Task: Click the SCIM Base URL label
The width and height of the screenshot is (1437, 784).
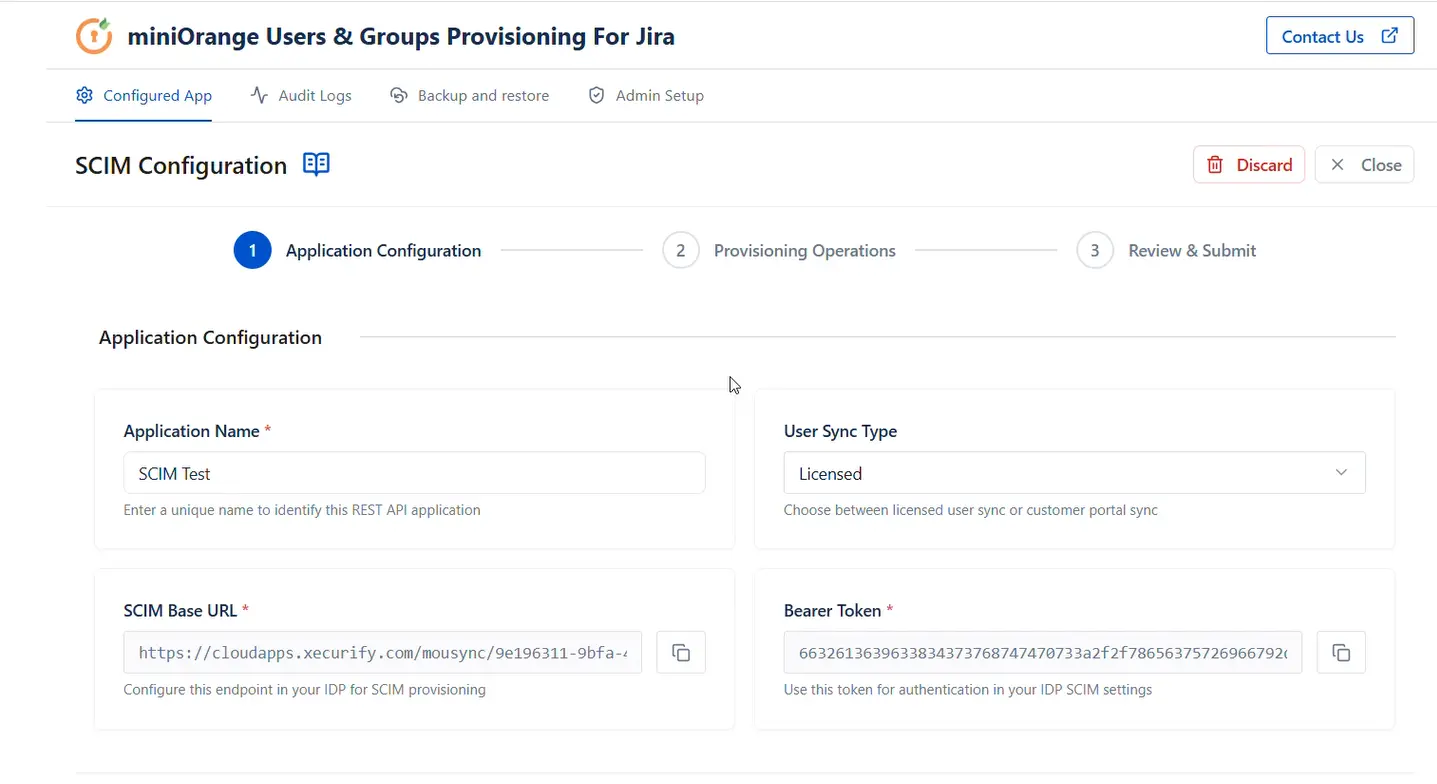Action: click(x=186, y=610)
